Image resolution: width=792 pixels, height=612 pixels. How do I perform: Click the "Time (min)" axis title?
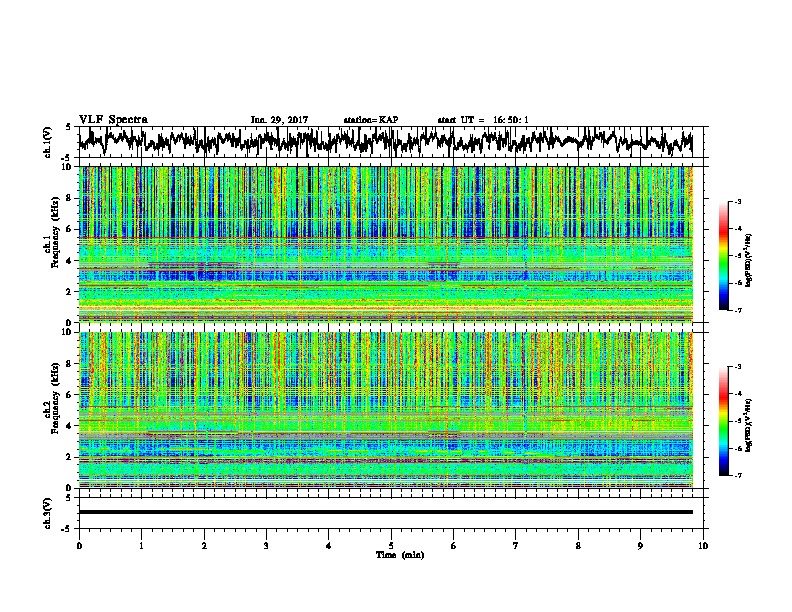pos(400,555)
